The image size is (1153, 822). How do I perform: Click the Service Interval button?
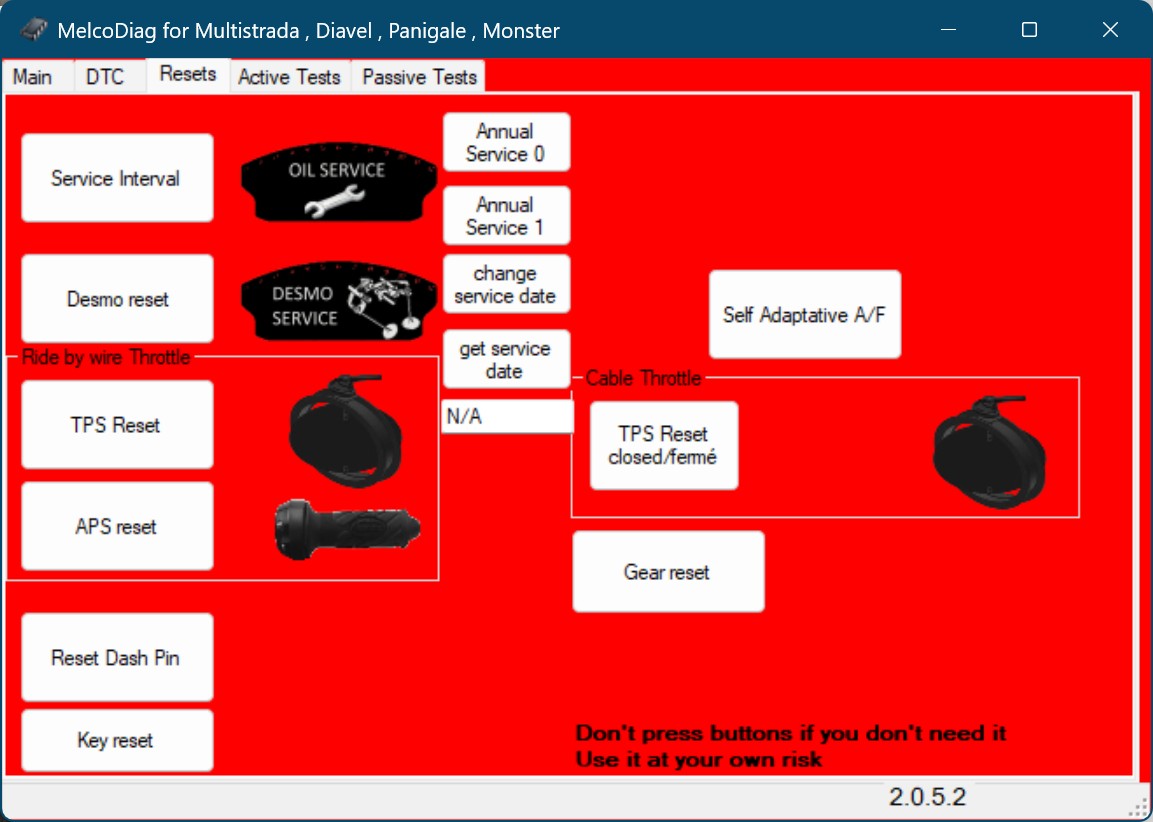pos(117,178)
